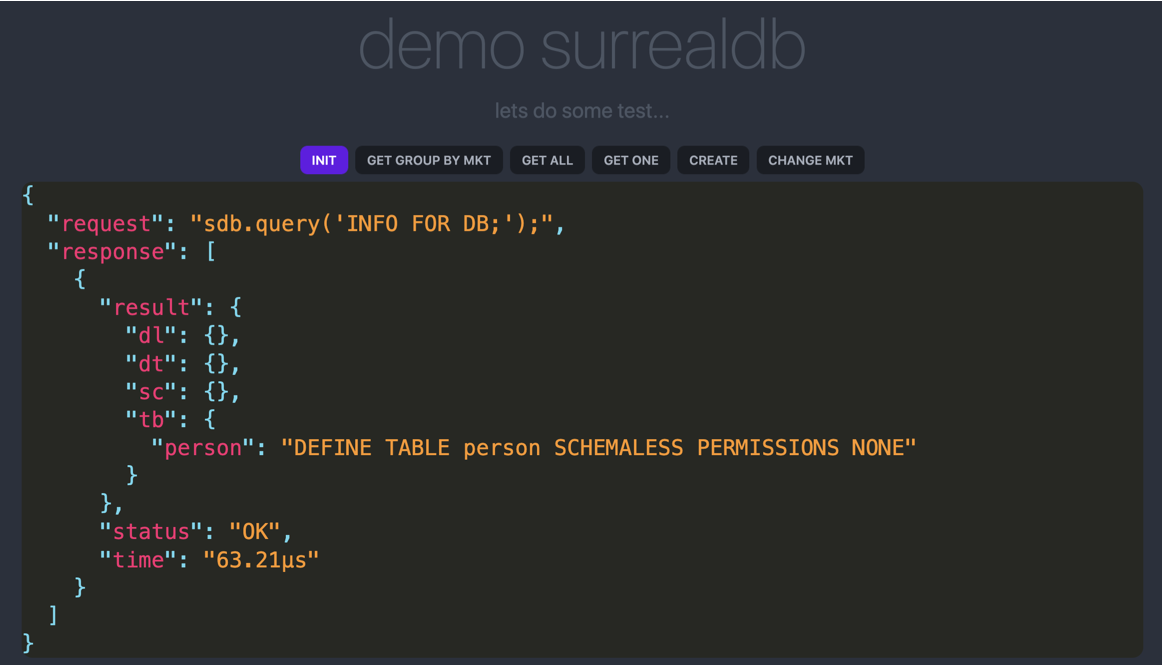This screenshot has height=665, width=1163.
Task: Select the DEFINE TABLE person SCHEMALESS string
Action: 599,448
